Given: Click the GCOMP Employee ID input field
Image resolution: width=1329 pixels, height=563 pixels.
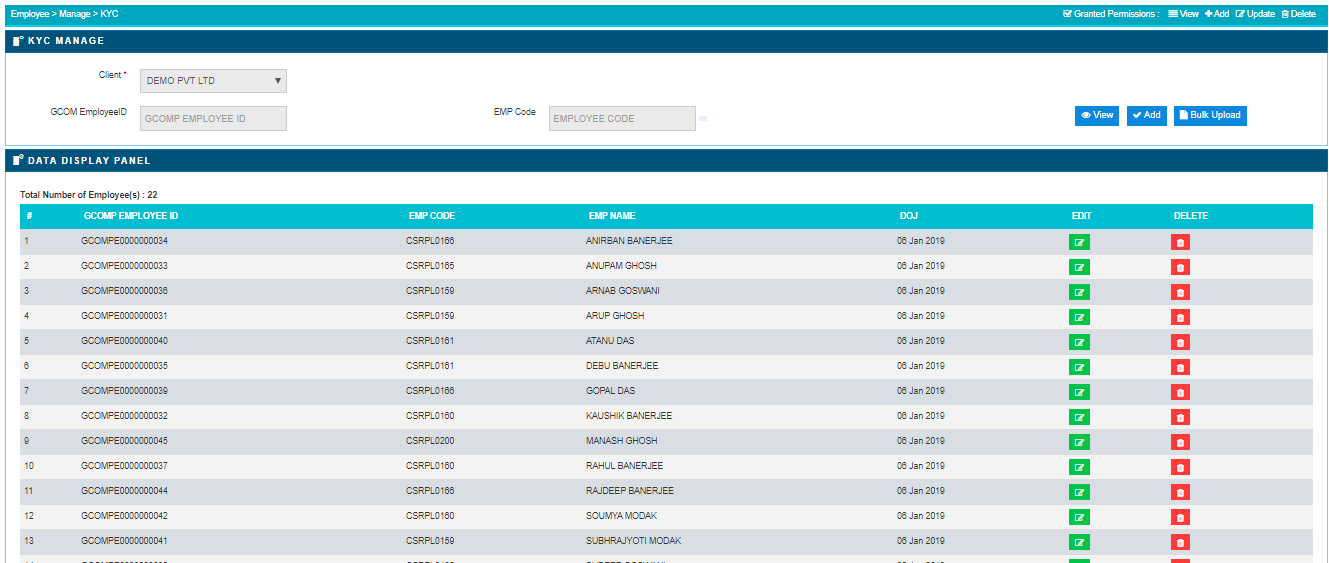Looking at the screenshot, I should pyautogui.click(x=213, y=119).
